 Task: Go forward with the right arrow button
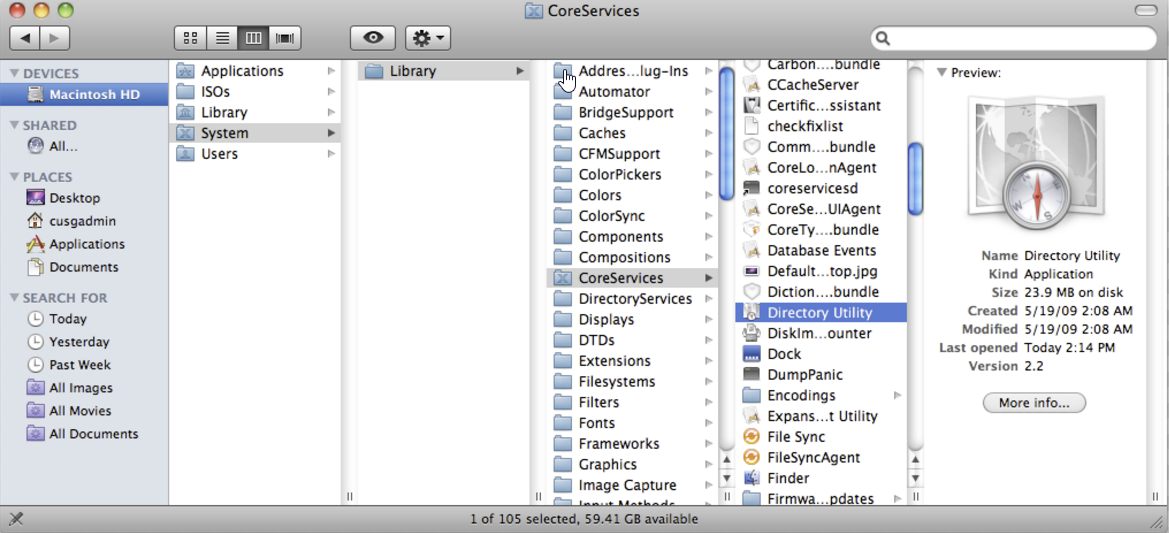(54, 37)
